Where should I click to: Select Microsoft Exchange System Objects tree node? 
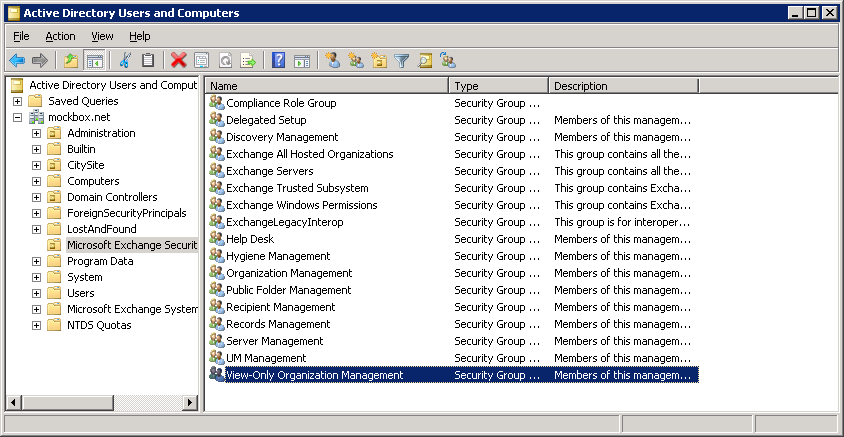click(x=132, y=309)
